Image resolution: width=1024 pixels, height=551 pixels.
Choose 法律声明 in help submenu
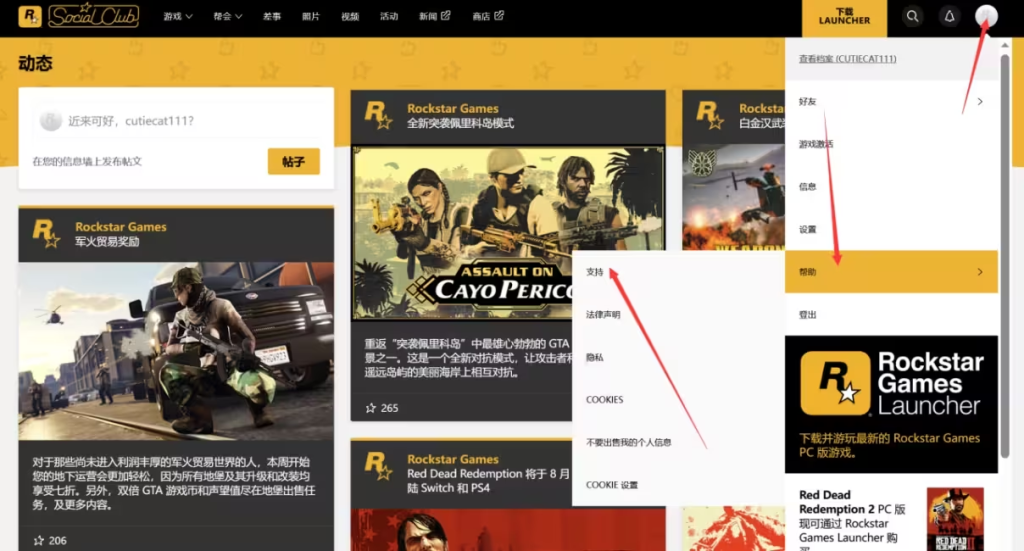(678, 314)
